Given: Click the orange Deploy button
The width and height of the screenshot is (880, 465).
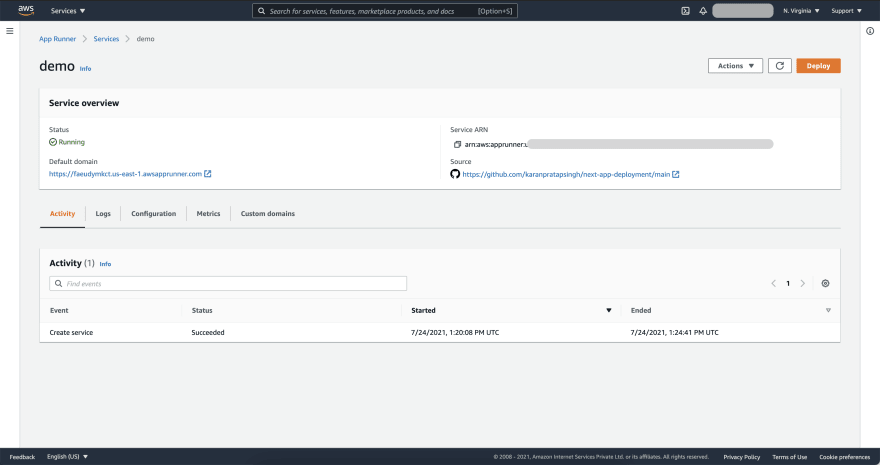Looking at the screenshot, I should pyautogui.click(x=818, y=66).
